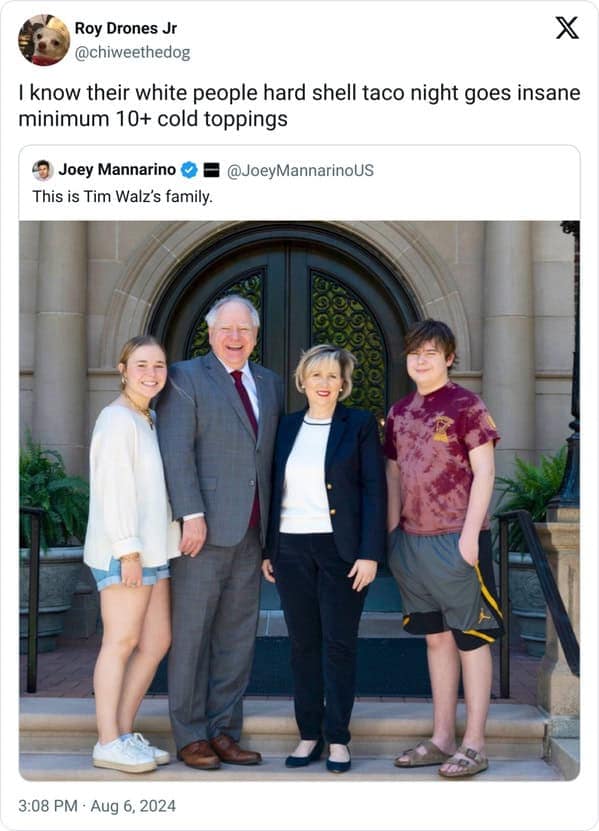Open the @chiweethedog handle
The image size is (599, 831).
coord(132,52)
